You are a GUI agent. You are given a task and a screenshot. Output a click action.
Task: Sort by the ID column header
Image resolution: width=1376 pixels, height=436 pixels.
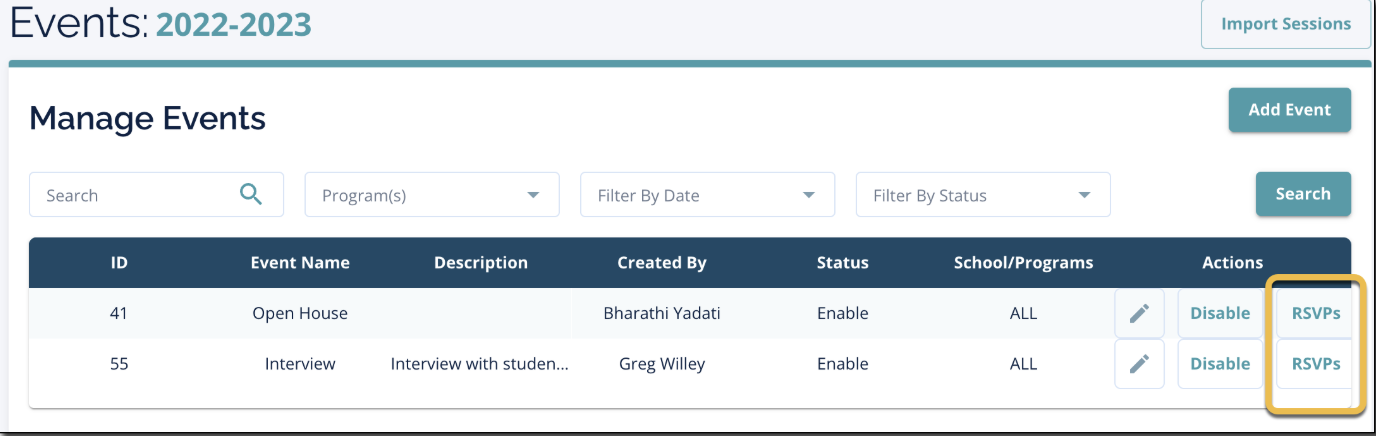click(119, 263)
